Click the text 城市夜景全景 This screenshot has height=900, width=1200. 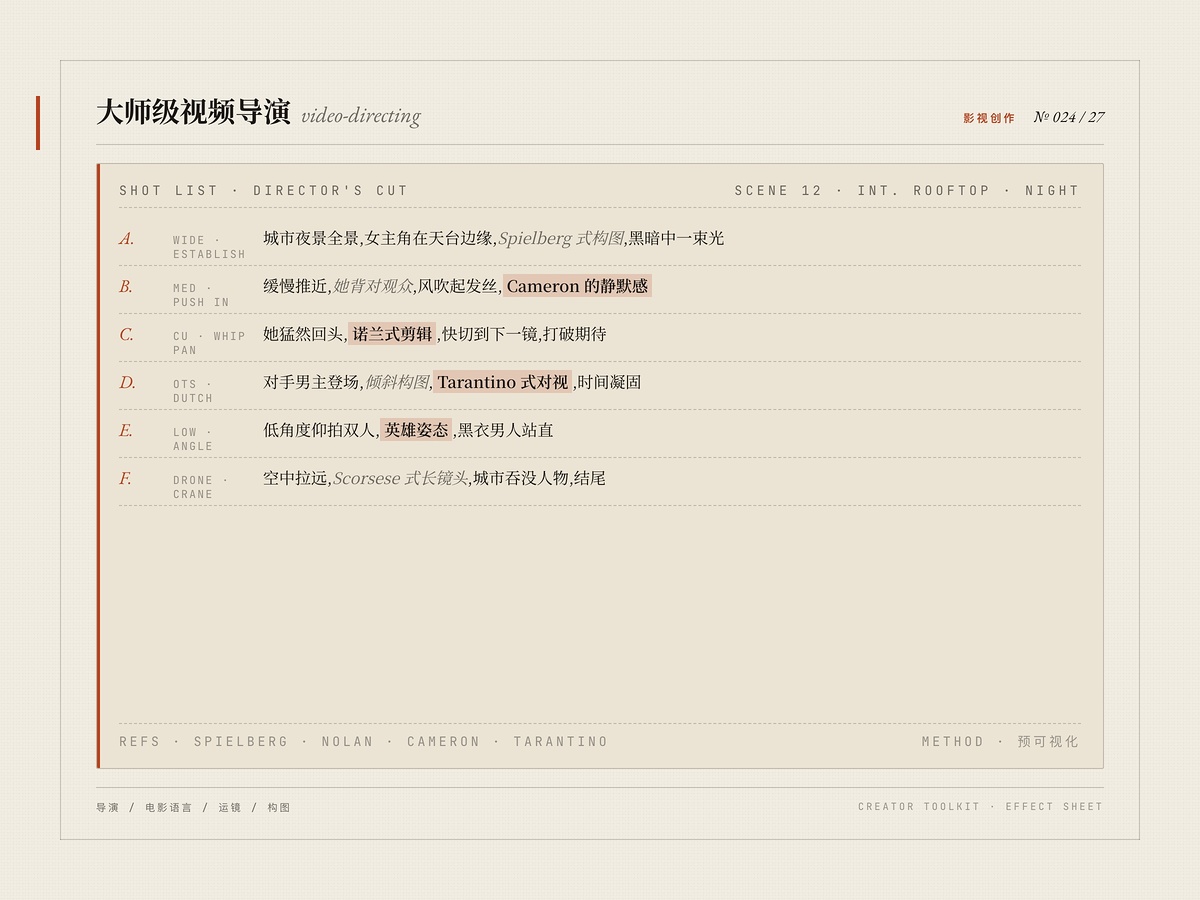(x=311, y=238)
